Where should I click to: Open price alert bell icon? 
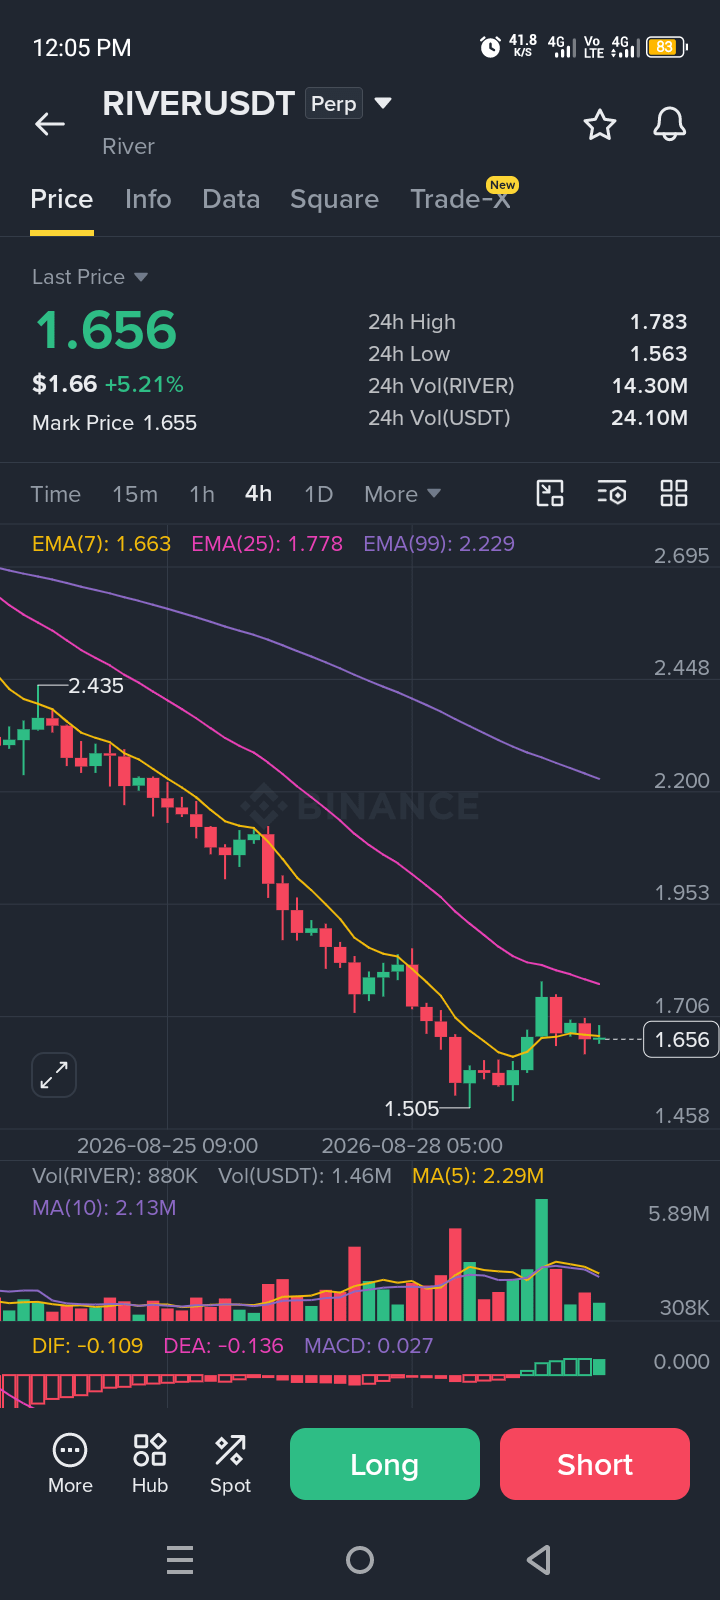tap(670, 125)
